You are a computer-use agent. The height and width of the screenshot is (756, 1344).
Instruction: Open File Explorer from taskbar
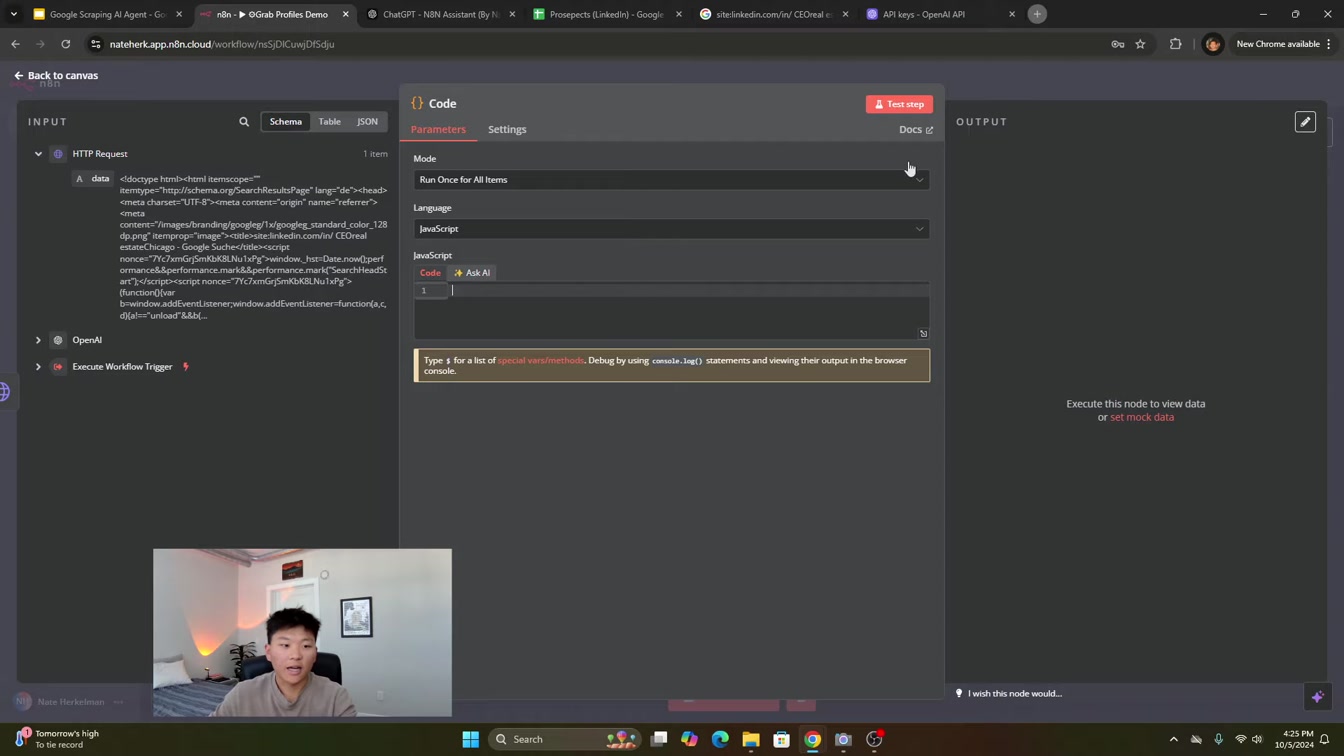pos(751,740)
